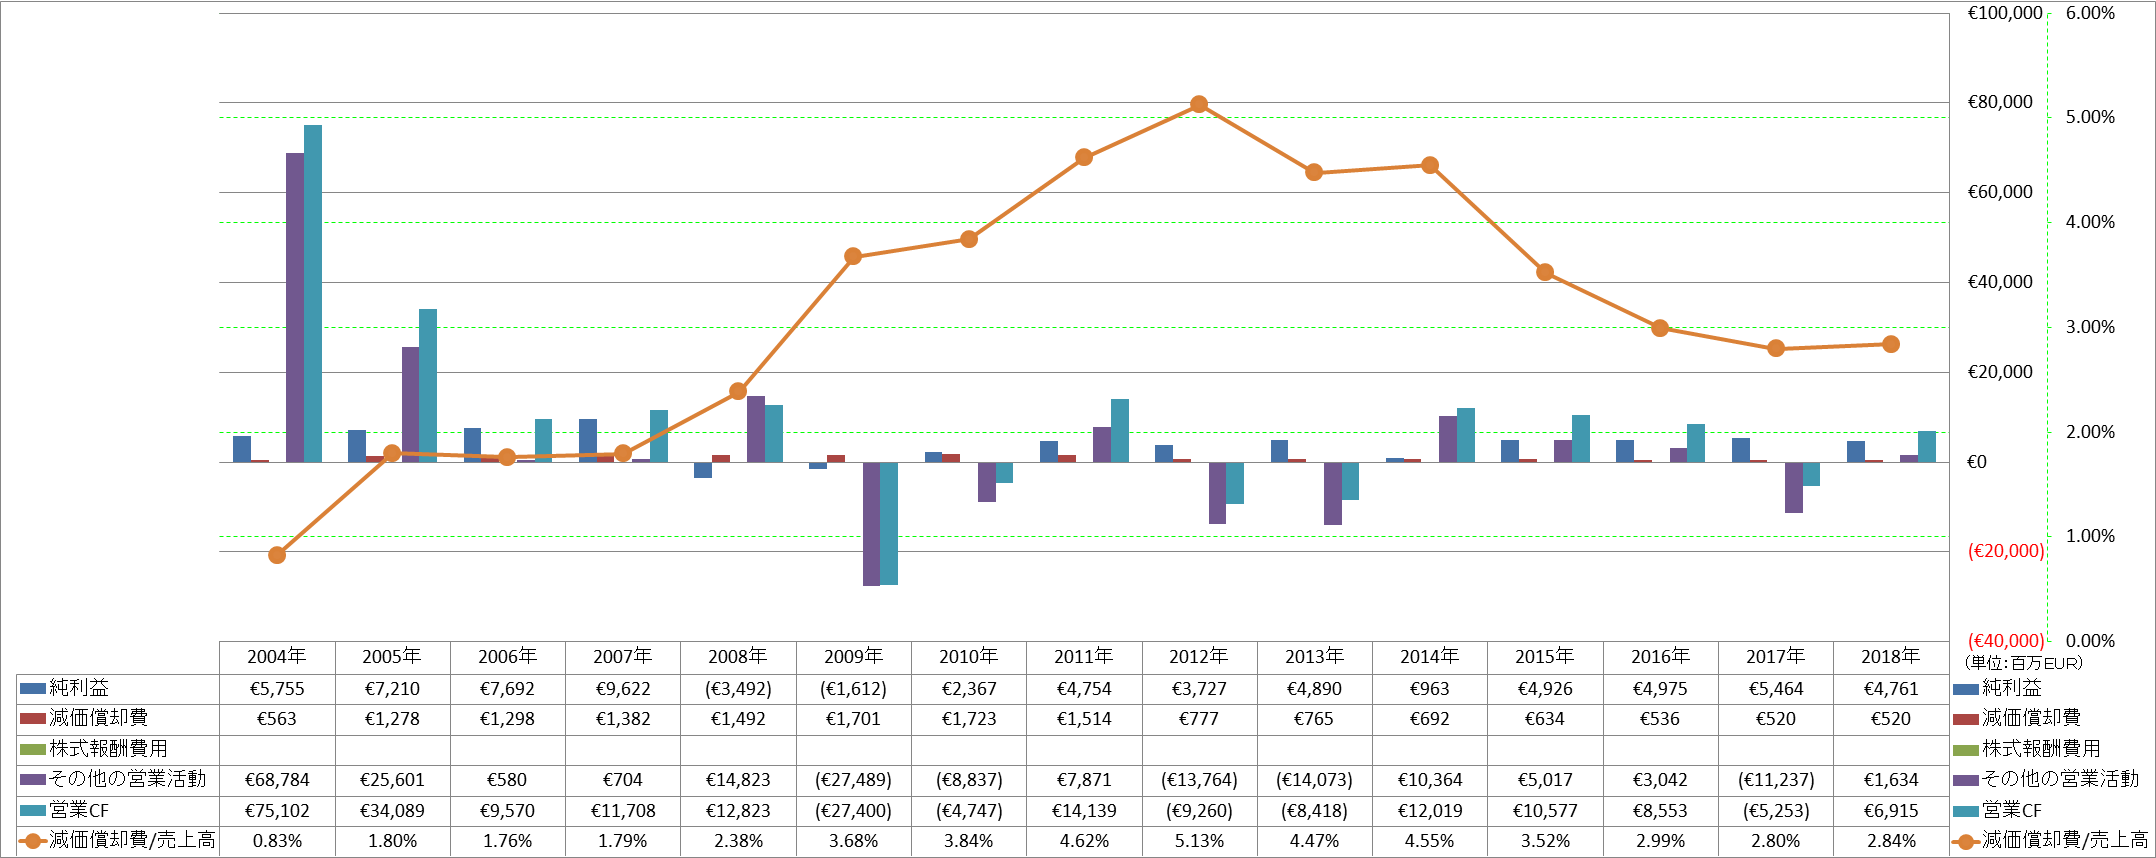Click cell €634 depreciation 2015
Image resolution: width=2156 pixels, height=858 pixels.
[x=1545, y=719]
